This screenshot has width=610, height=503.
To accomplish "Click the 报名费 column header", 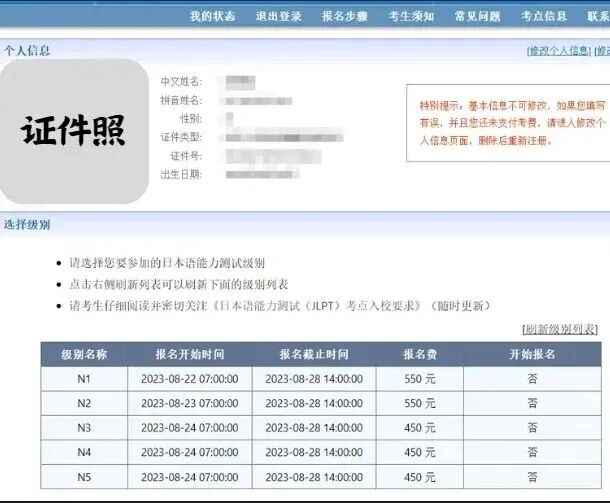I will click(419, 354).
